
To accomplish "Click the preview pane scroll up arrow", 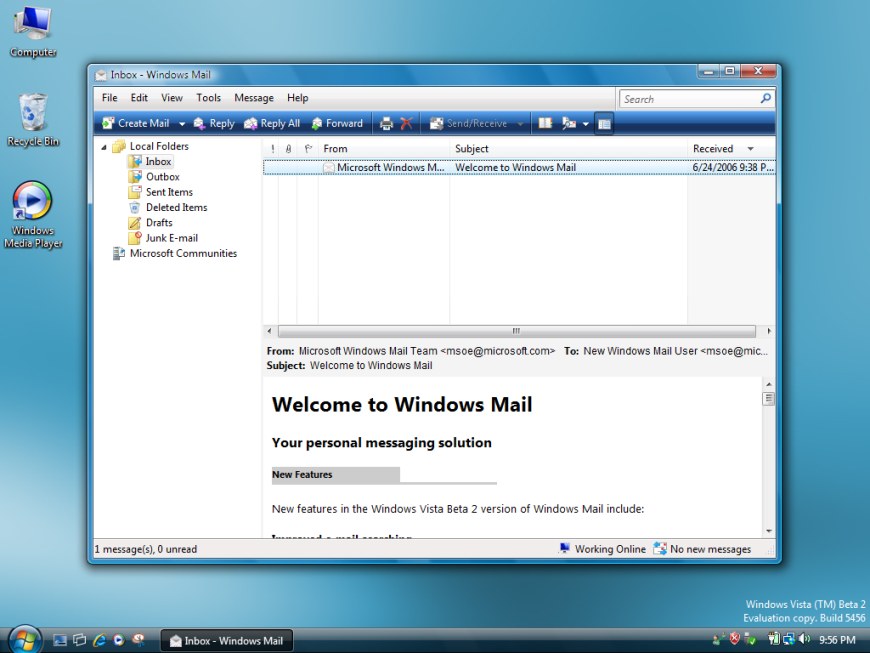I will coord(769,384).
